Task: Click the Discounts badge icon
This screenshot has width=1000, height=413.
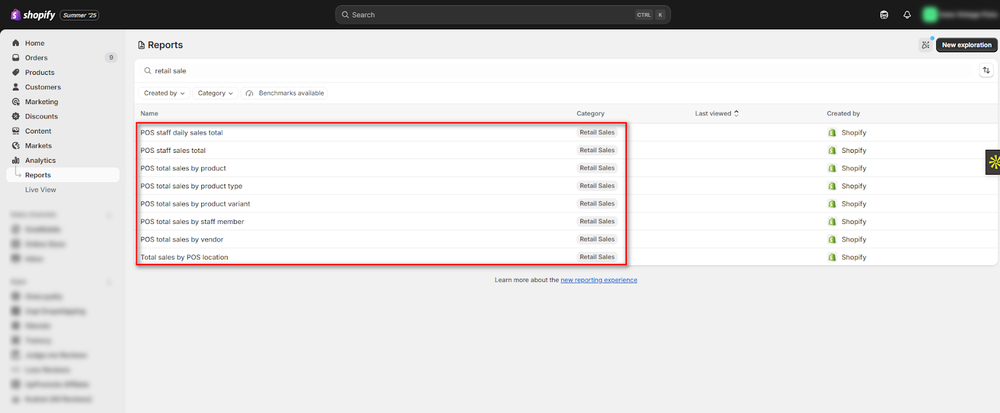Action: [x=16, y=116]
